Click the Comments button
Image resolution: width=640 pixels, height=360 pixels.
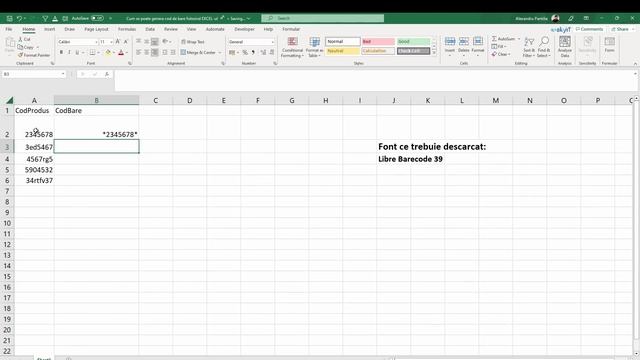pyautogui.click(x=589, y=29)
